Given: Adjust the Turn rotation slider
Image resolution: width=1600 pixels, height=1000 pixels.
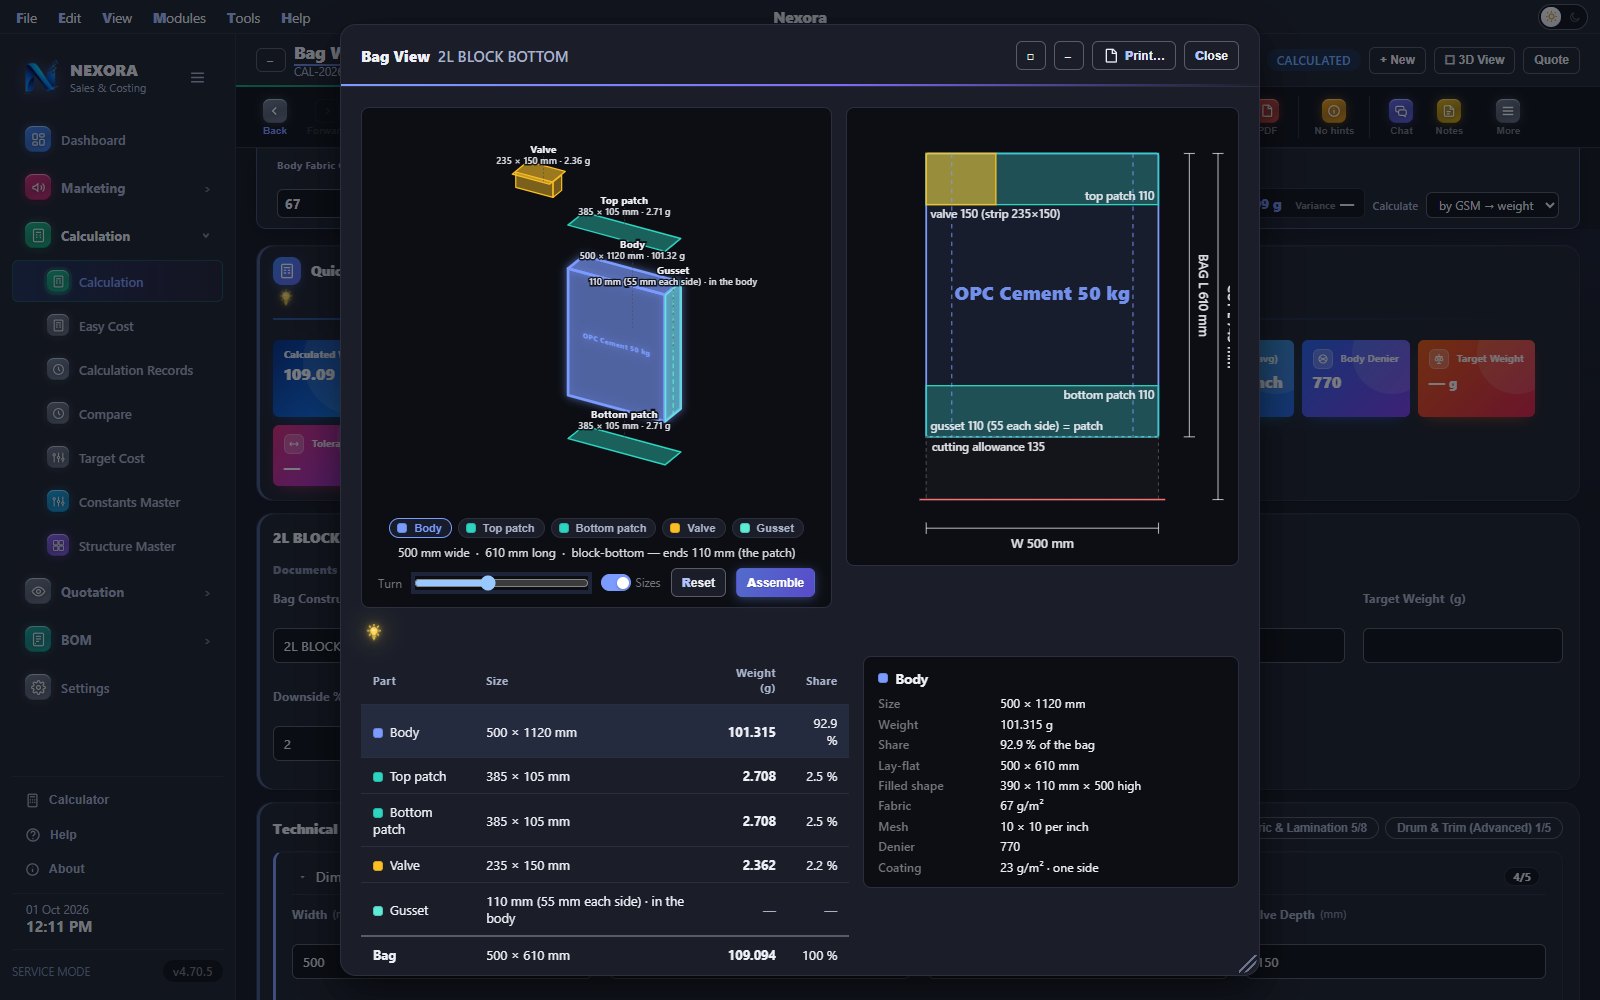Looking at the screenshot, I should tap(501, 583).
